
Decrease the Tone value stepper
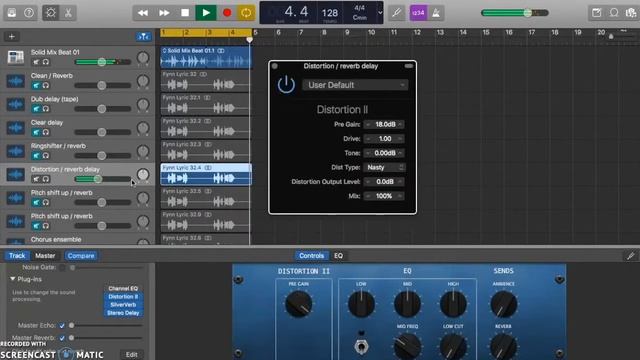coord(368,153)
